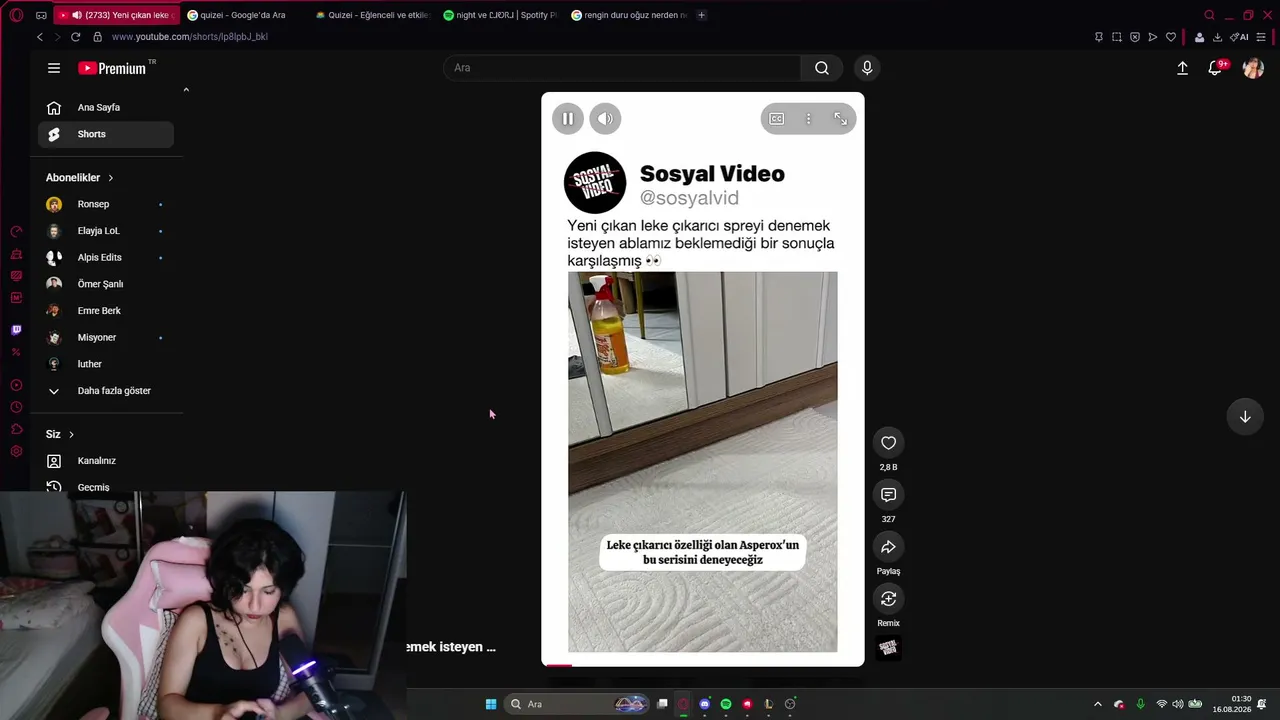
Task: Switch to the Quizei Eğlenceli tab
Action: pos(372,15)
